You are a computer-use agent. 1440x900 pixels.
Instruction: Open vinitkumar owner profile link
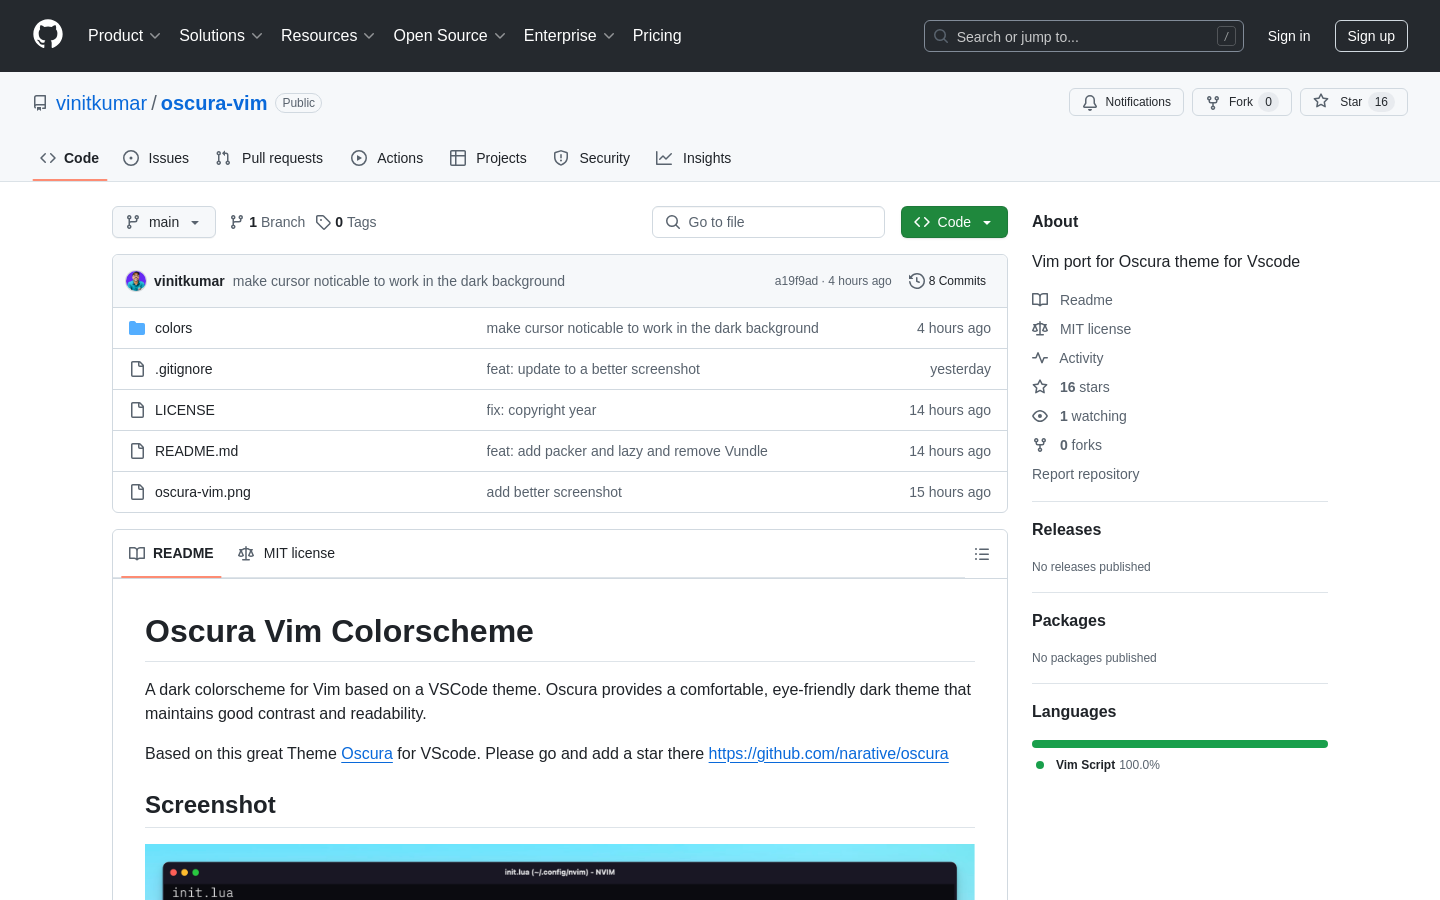(x=101, y=103)
